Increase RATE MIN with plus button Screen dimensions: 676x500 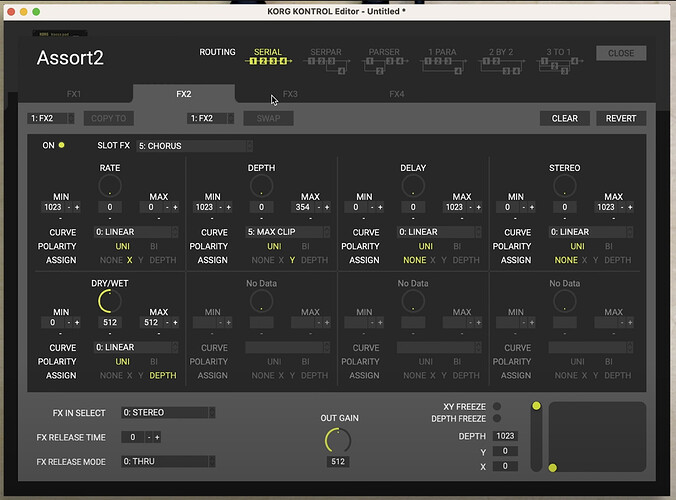pyautogui.click(x=77, y=207)
